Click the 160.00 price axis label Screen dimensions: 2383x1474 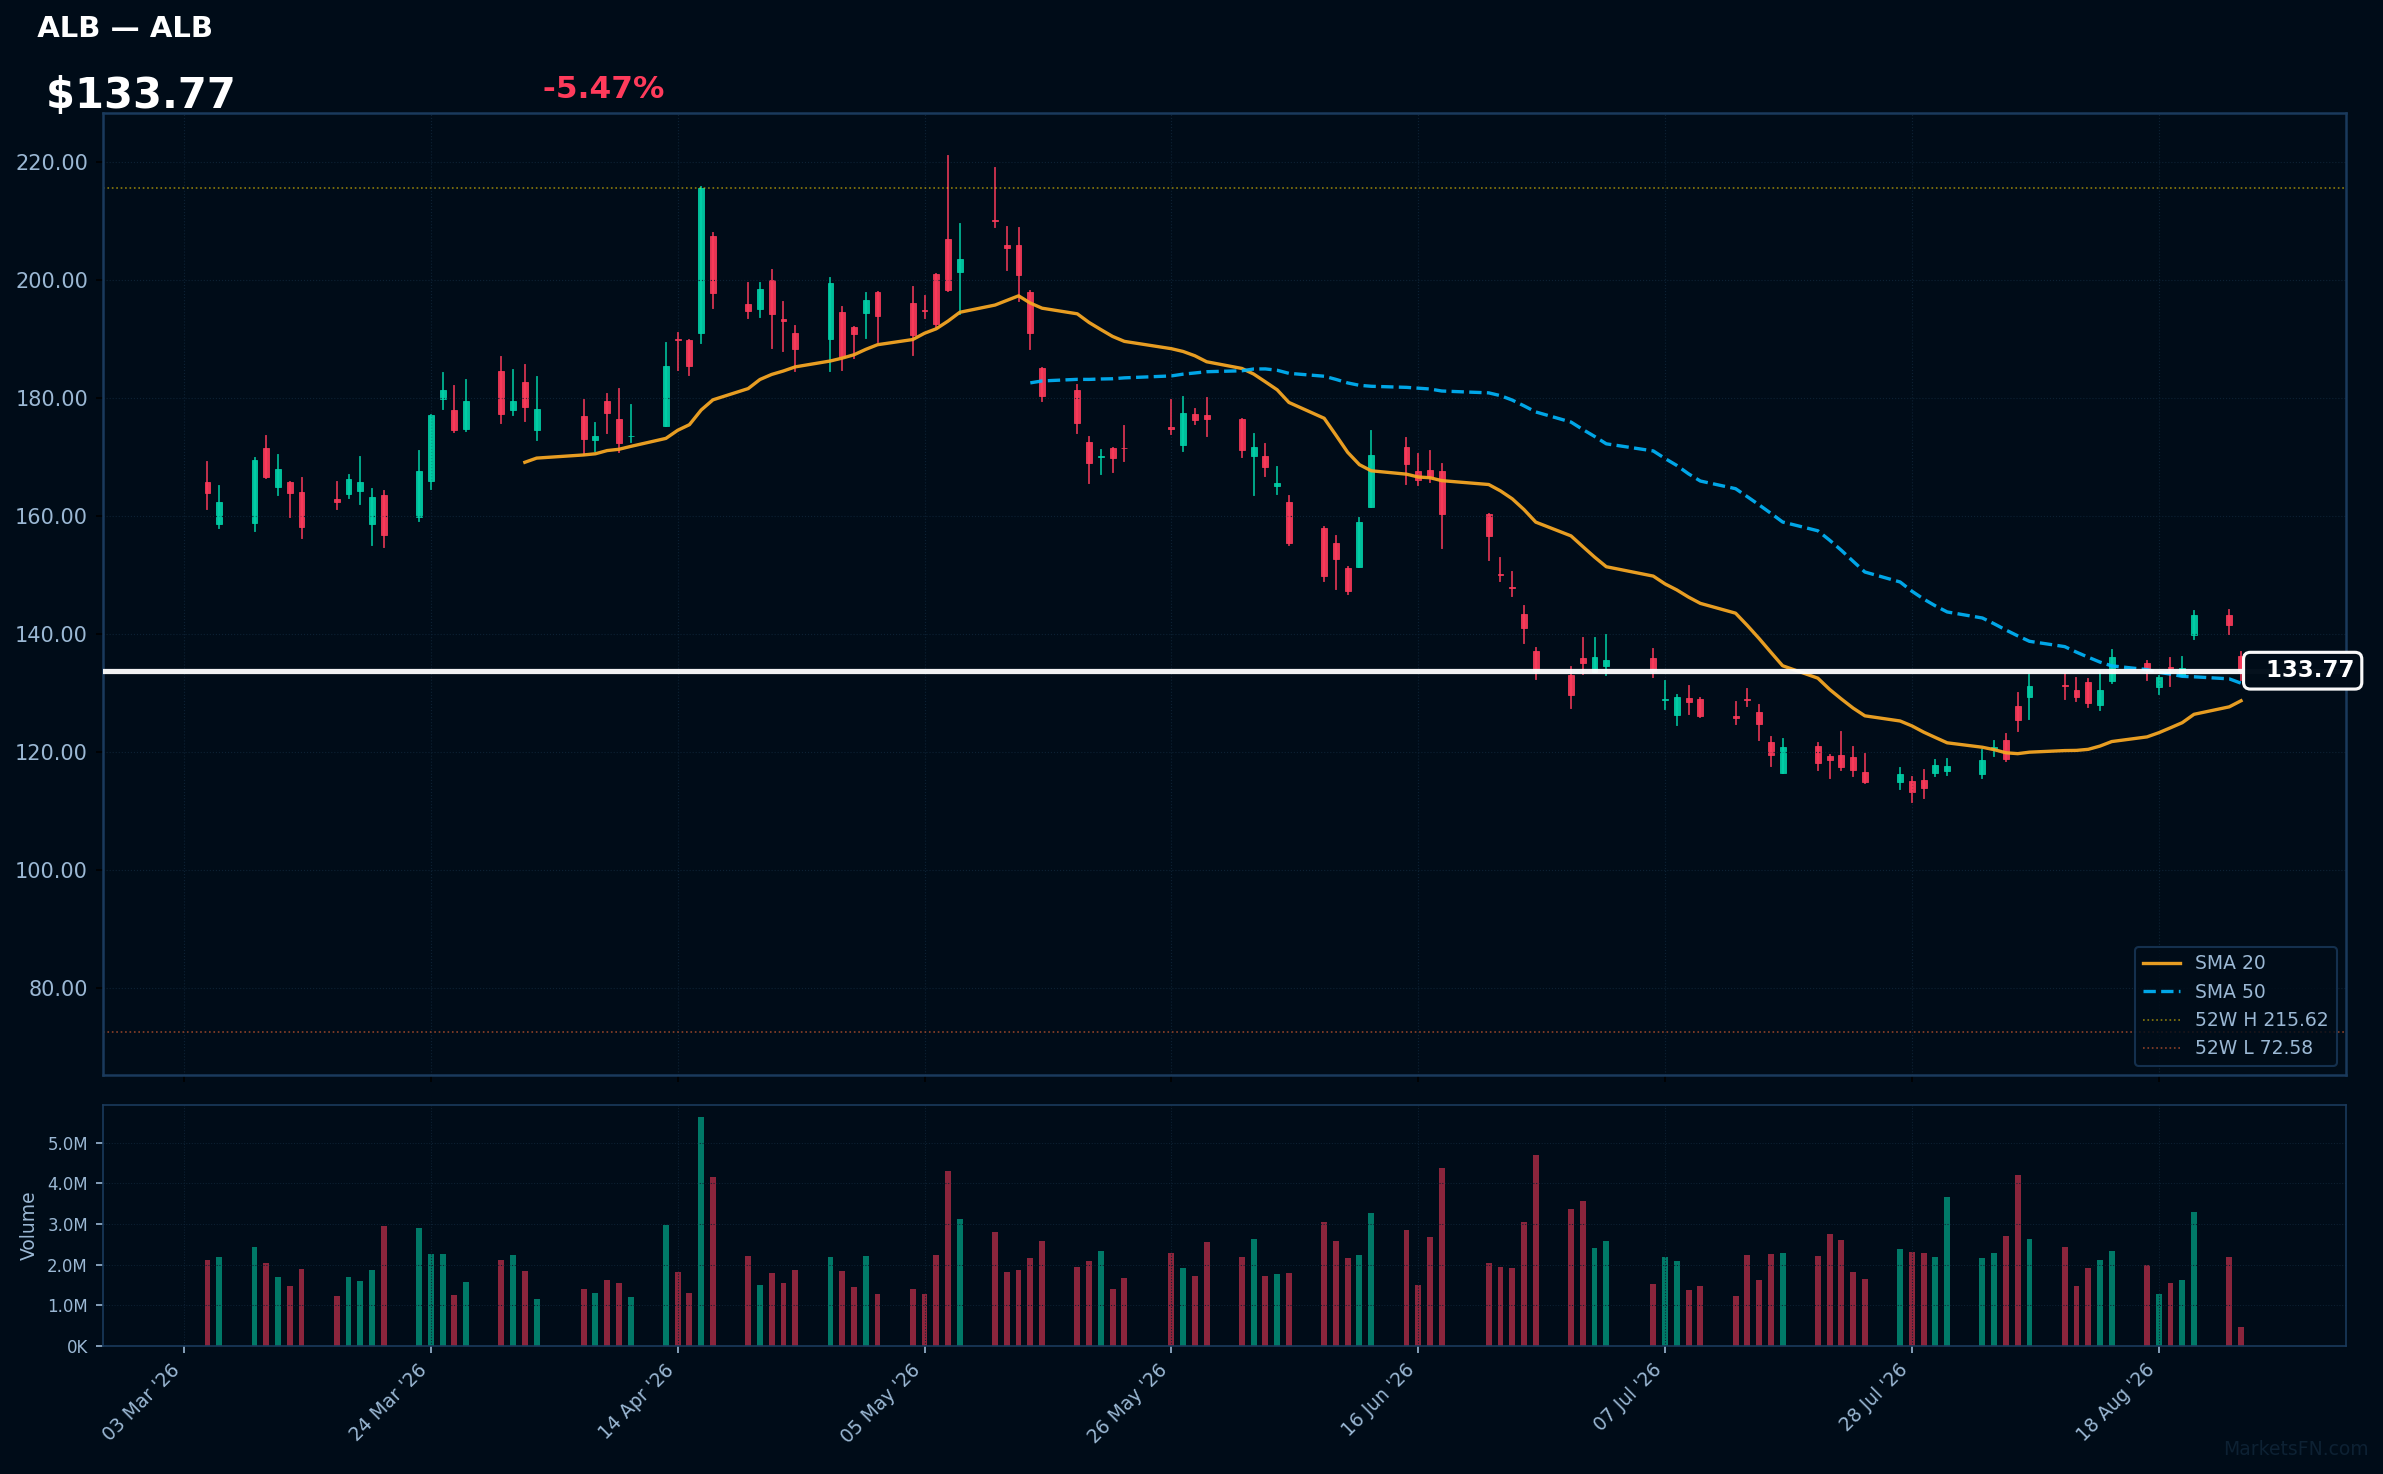click(x=52, y=516)
